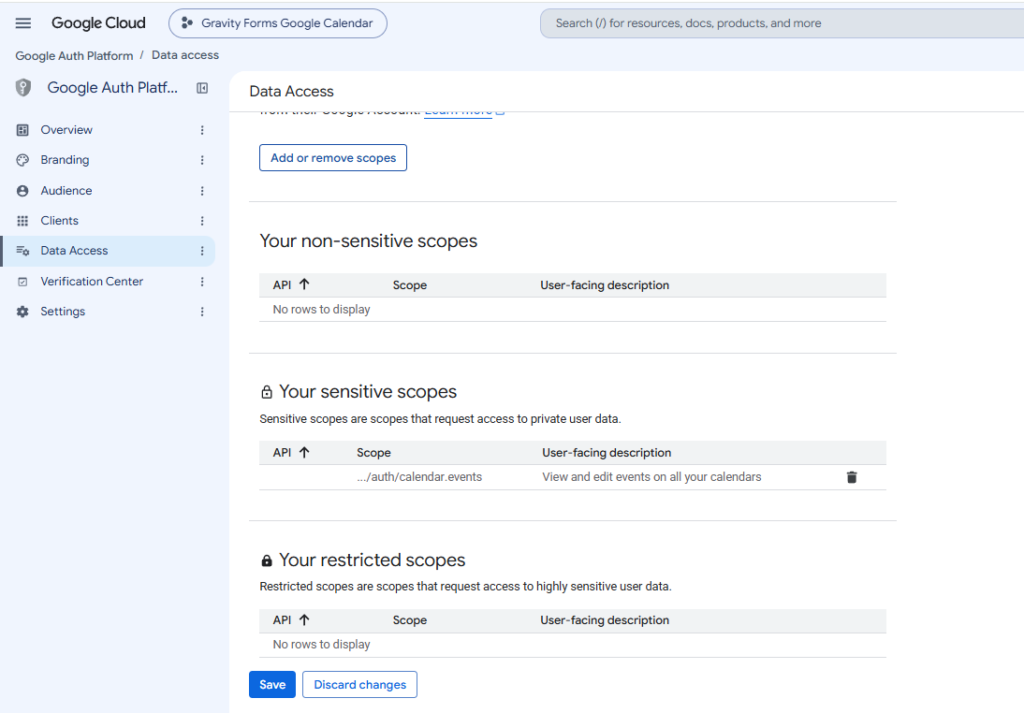Click the Settings gear icon

(x=22, y=311)
